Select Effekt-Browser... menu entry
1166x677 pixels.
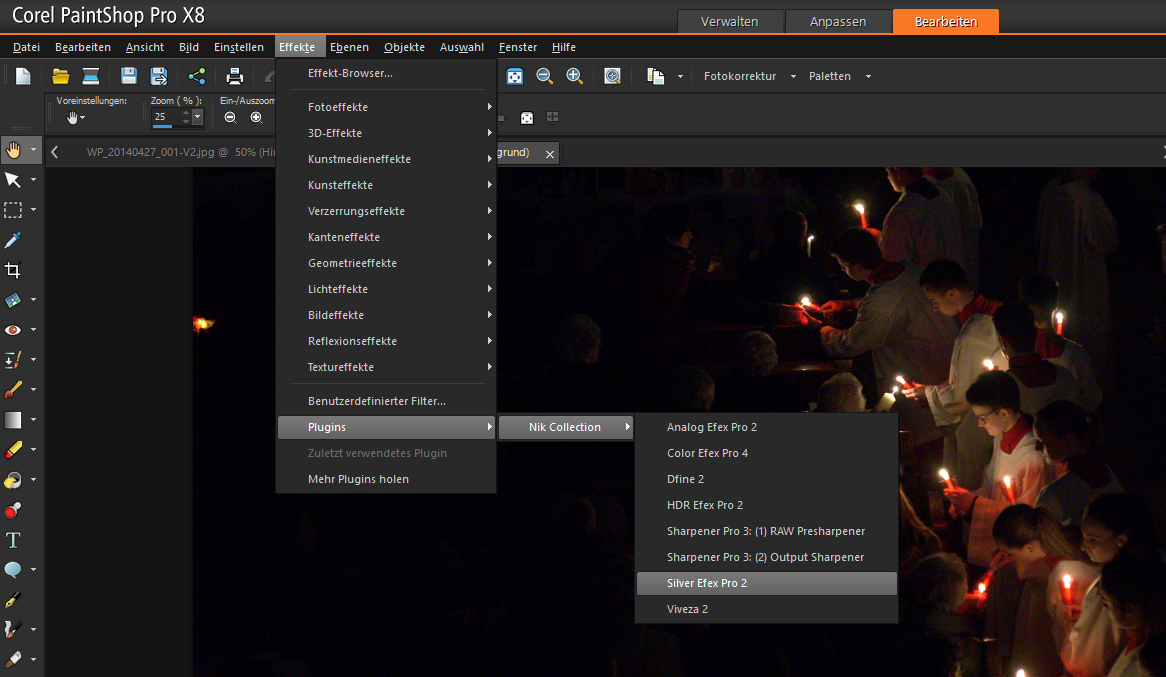pos(387,73)
